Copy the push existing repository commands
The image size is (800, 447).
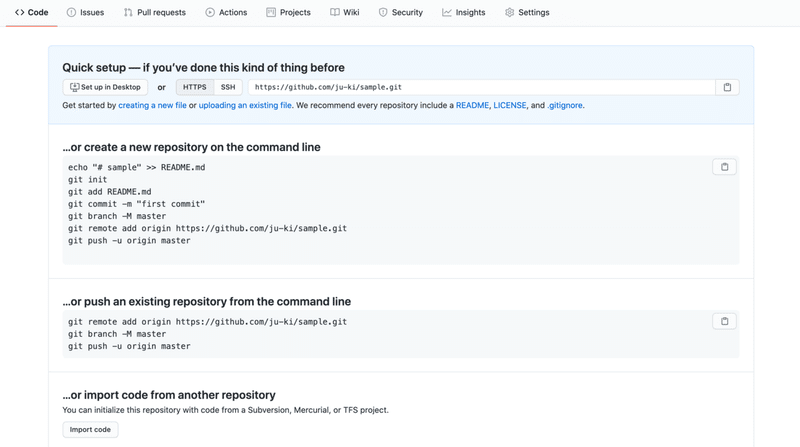tap(724, 321)
